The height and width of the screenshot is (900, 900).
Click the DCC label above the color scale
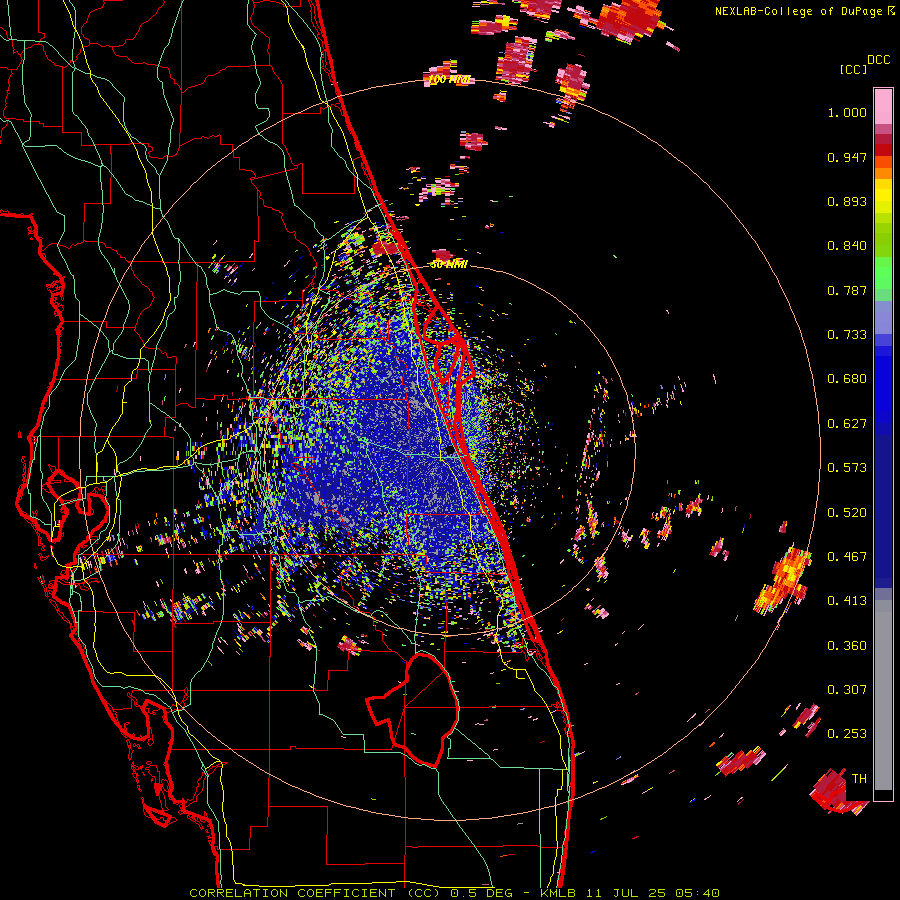pos(878,60)
